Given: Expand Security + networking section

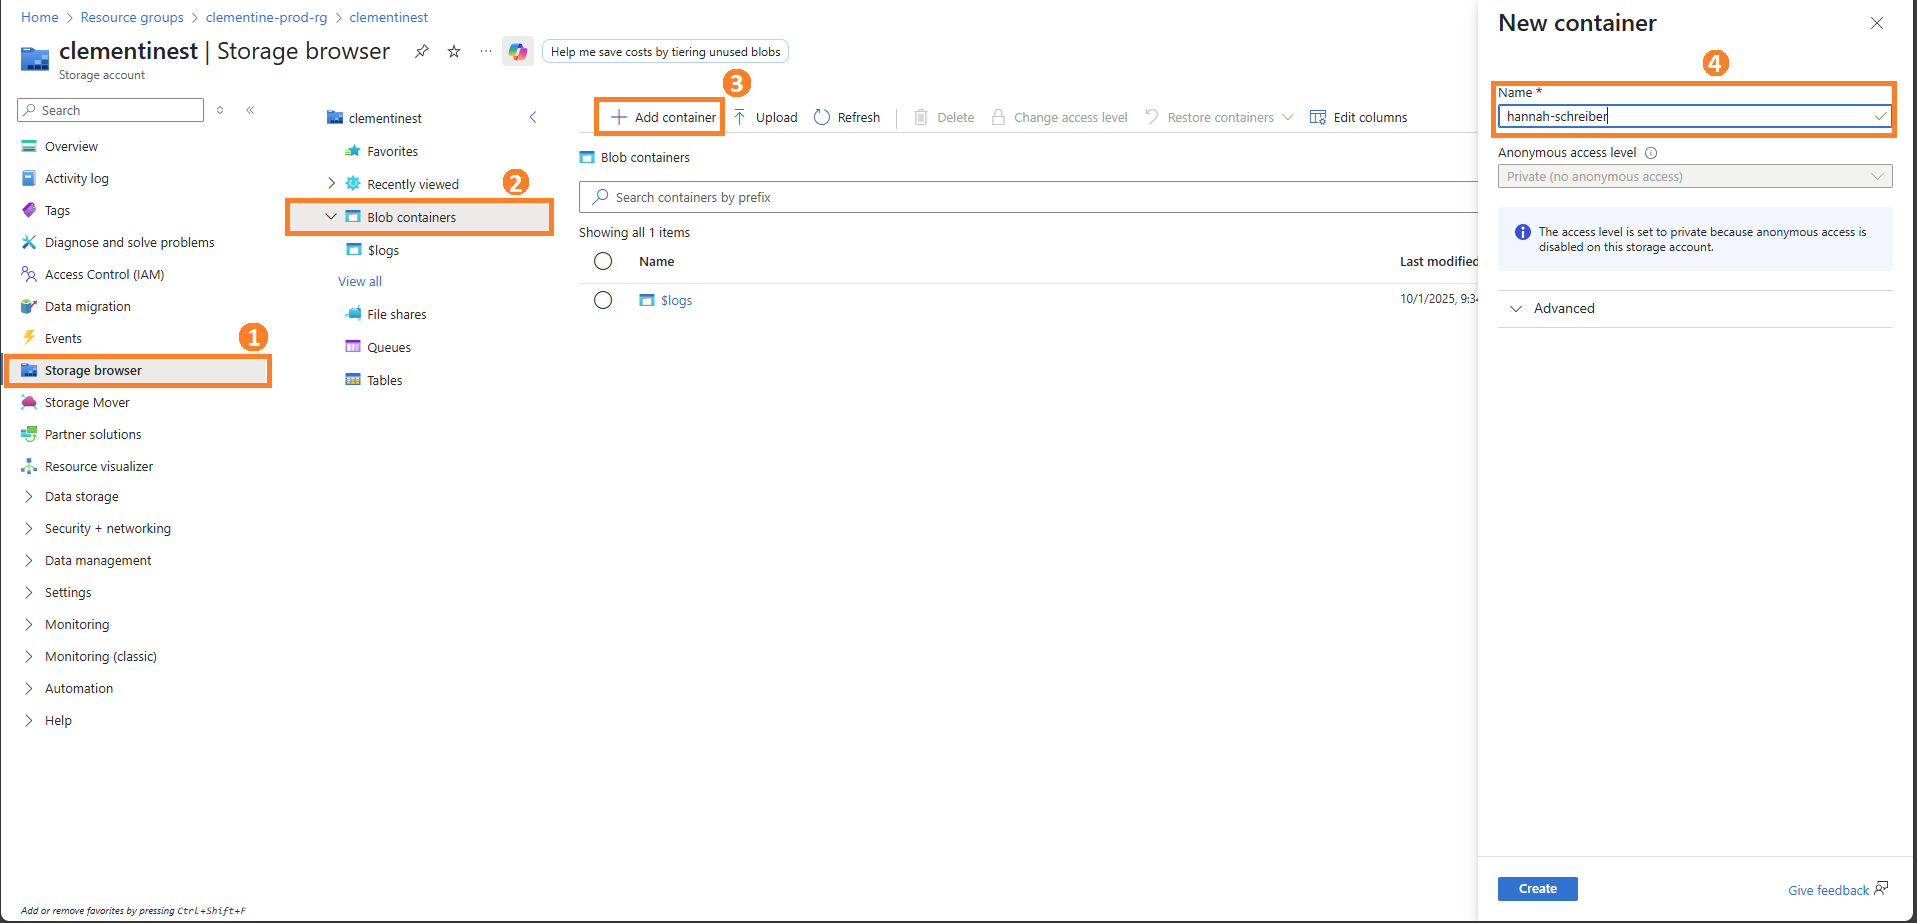Looking at the screenshot, I should click(x=29, y=528).
